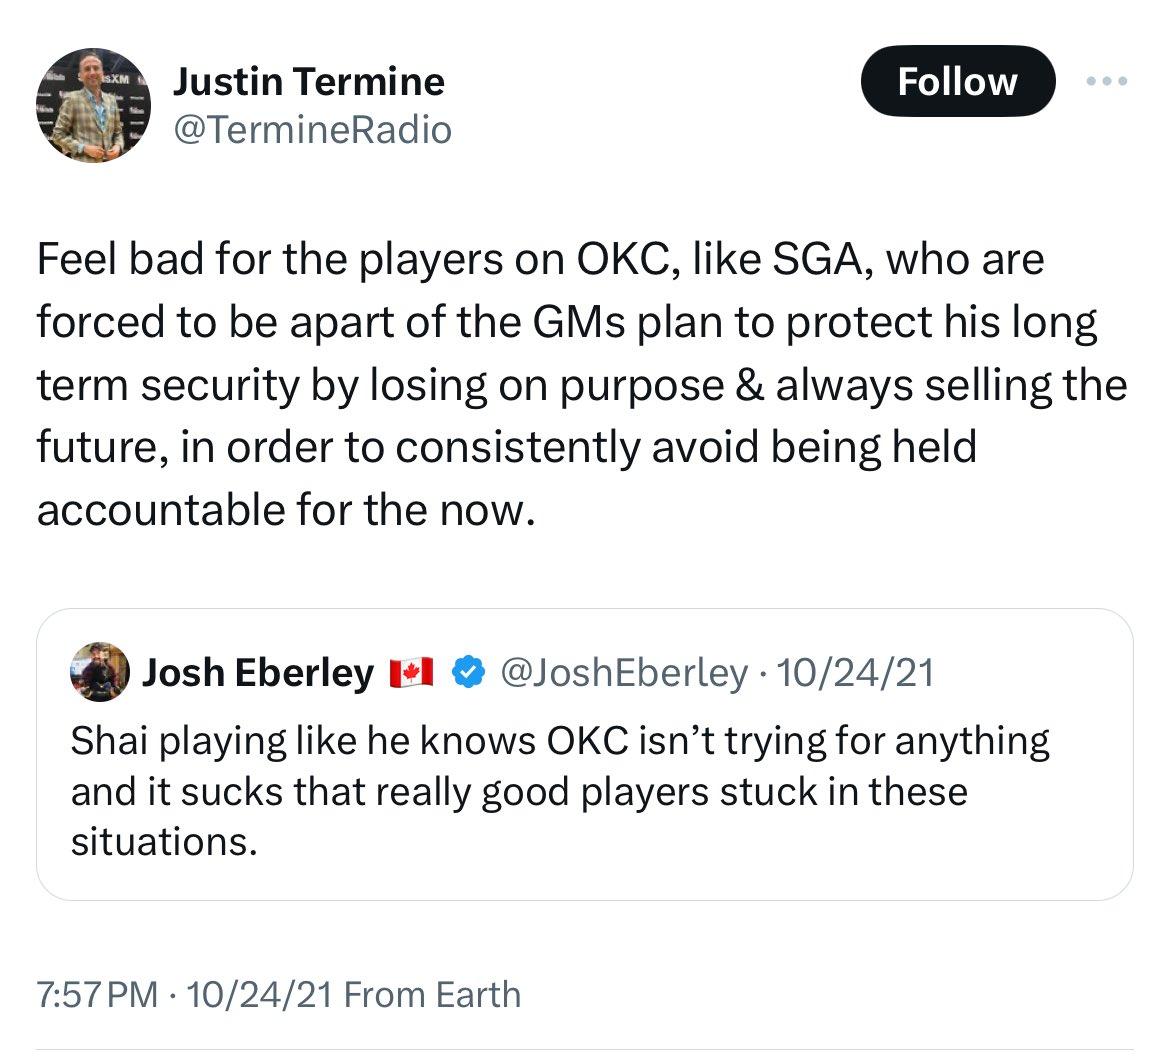Click the blue verified badge
The height and width of the screenshot is (1052, 1169).
[465, 672]
